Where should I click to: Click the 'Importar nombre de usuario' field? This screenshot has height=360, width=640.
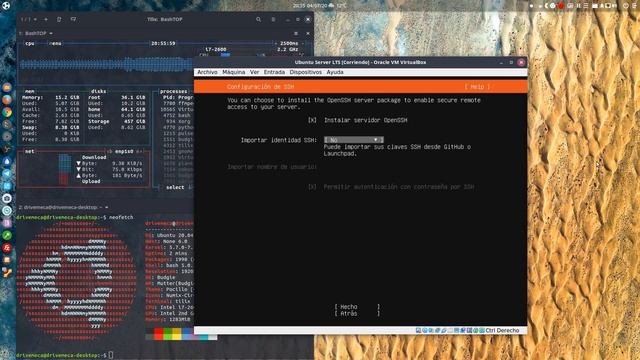pyautogui.click(x=272, y=167)
